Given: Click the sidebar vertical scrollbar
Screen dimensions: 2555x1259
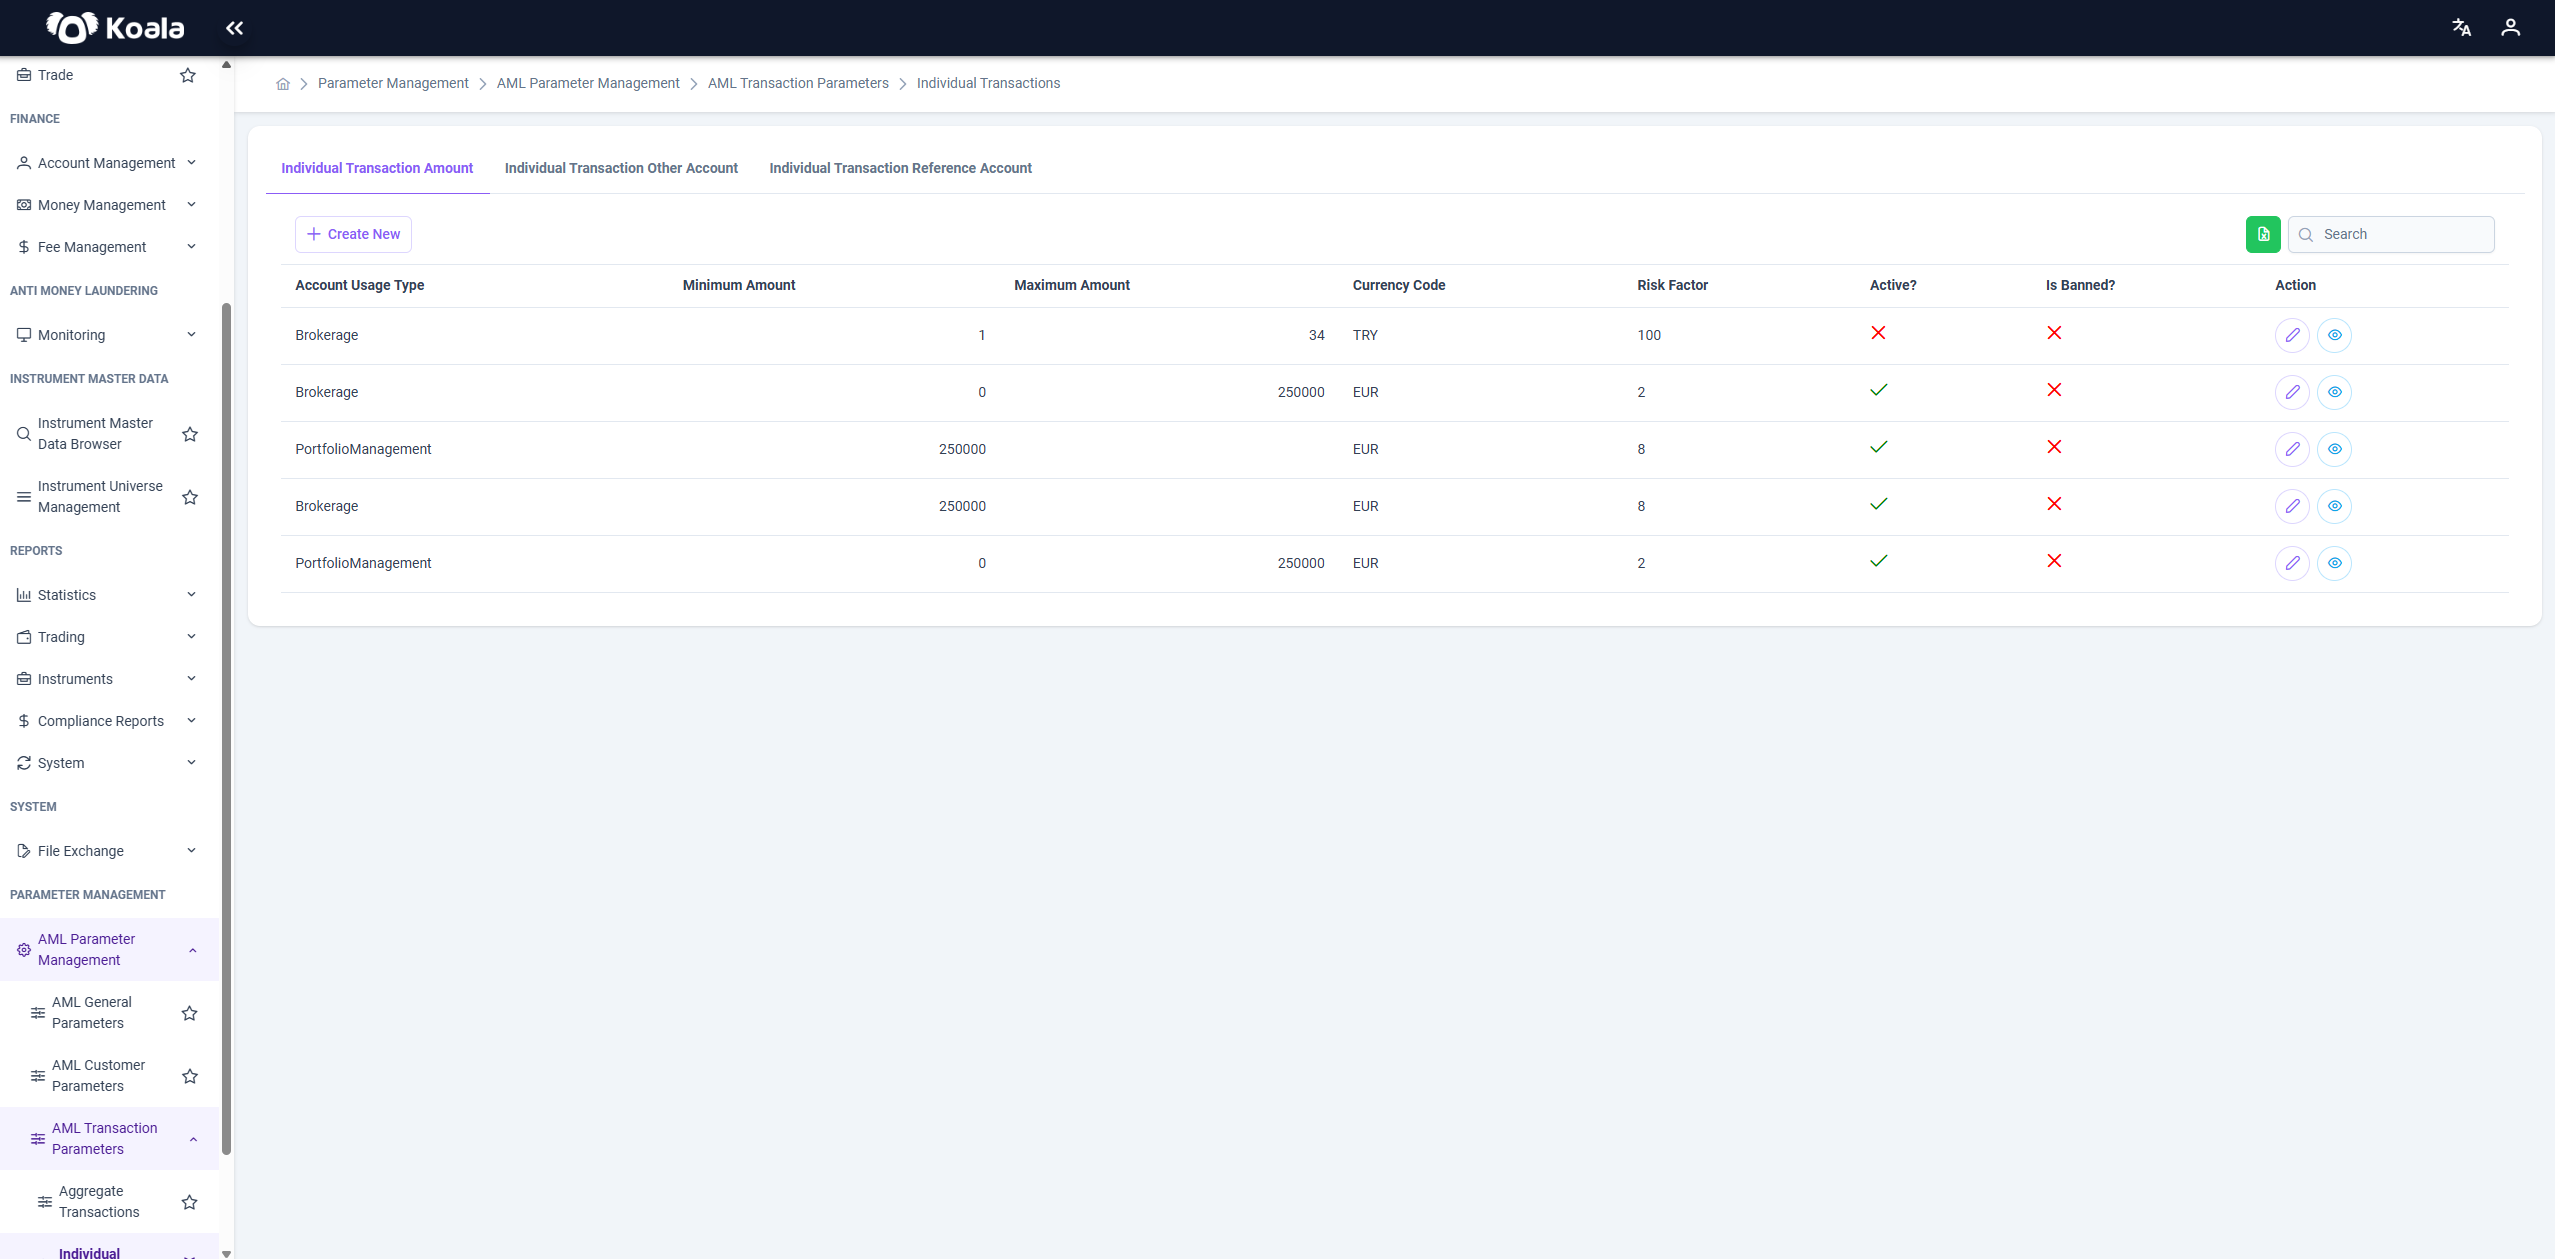Looking at the screenshot, I should click(x=226, y=730).
